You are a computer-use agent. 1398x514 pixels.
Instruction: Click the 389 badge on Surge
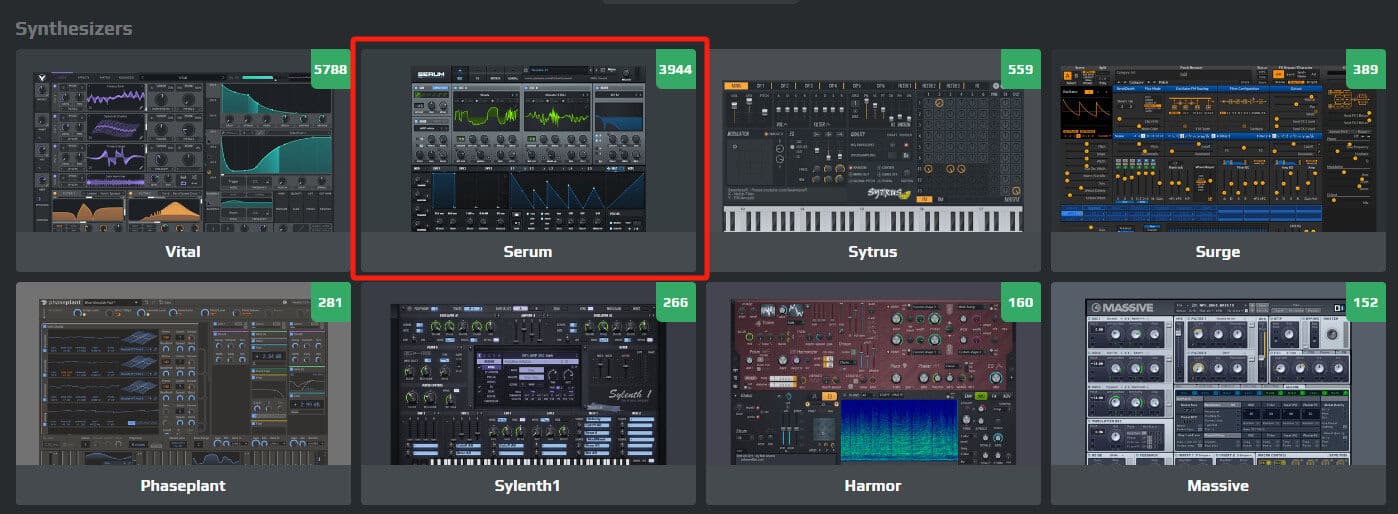(1366, 69)
